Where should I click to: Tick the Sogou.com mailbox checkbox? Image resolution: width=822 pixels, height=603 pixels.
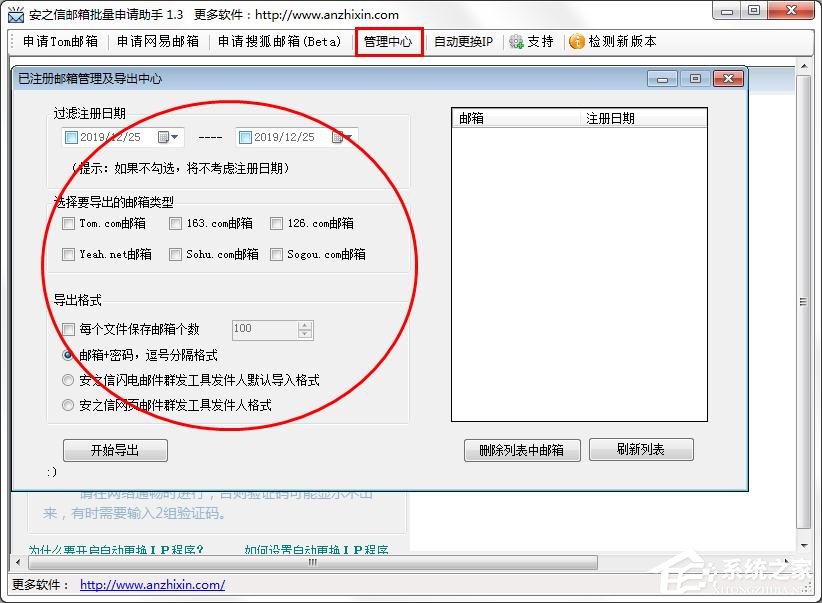click(277, 255)
